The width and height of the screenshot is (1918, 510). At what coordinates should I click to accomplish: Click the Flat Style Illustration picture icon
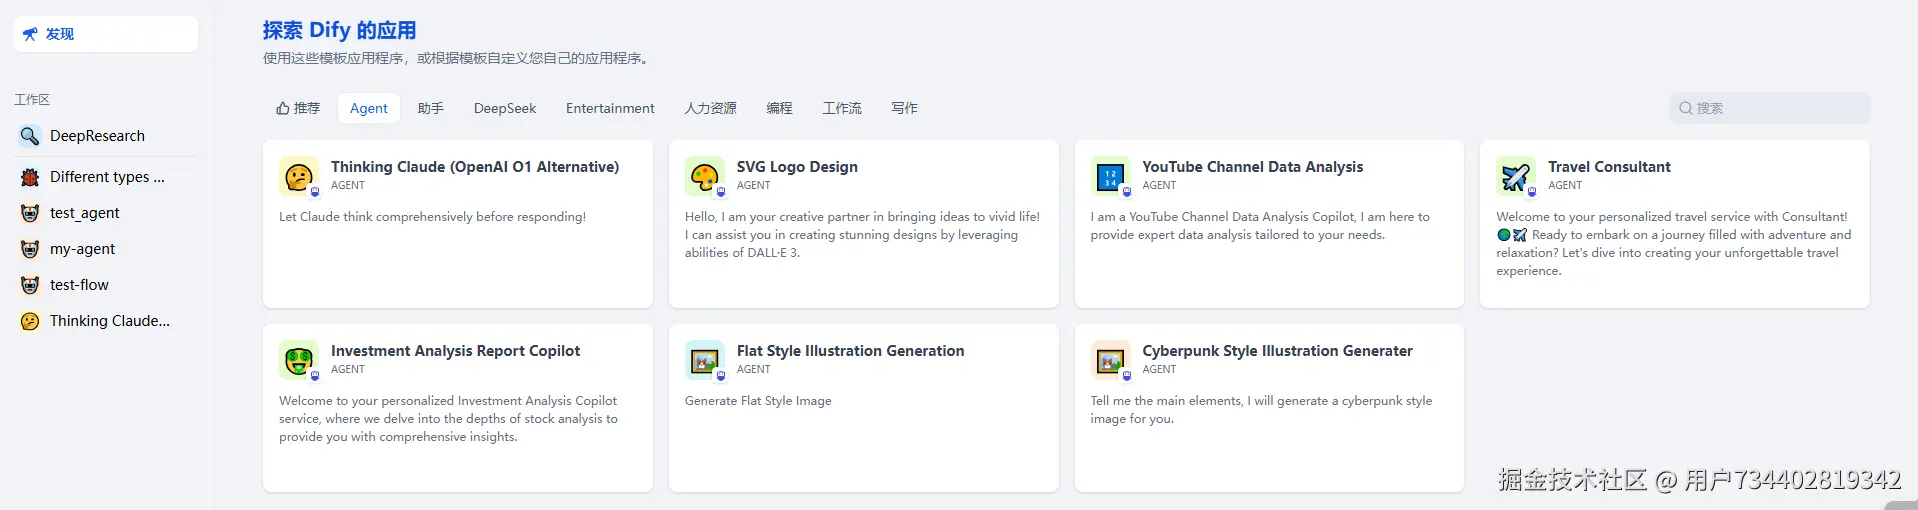coord(704,360)
